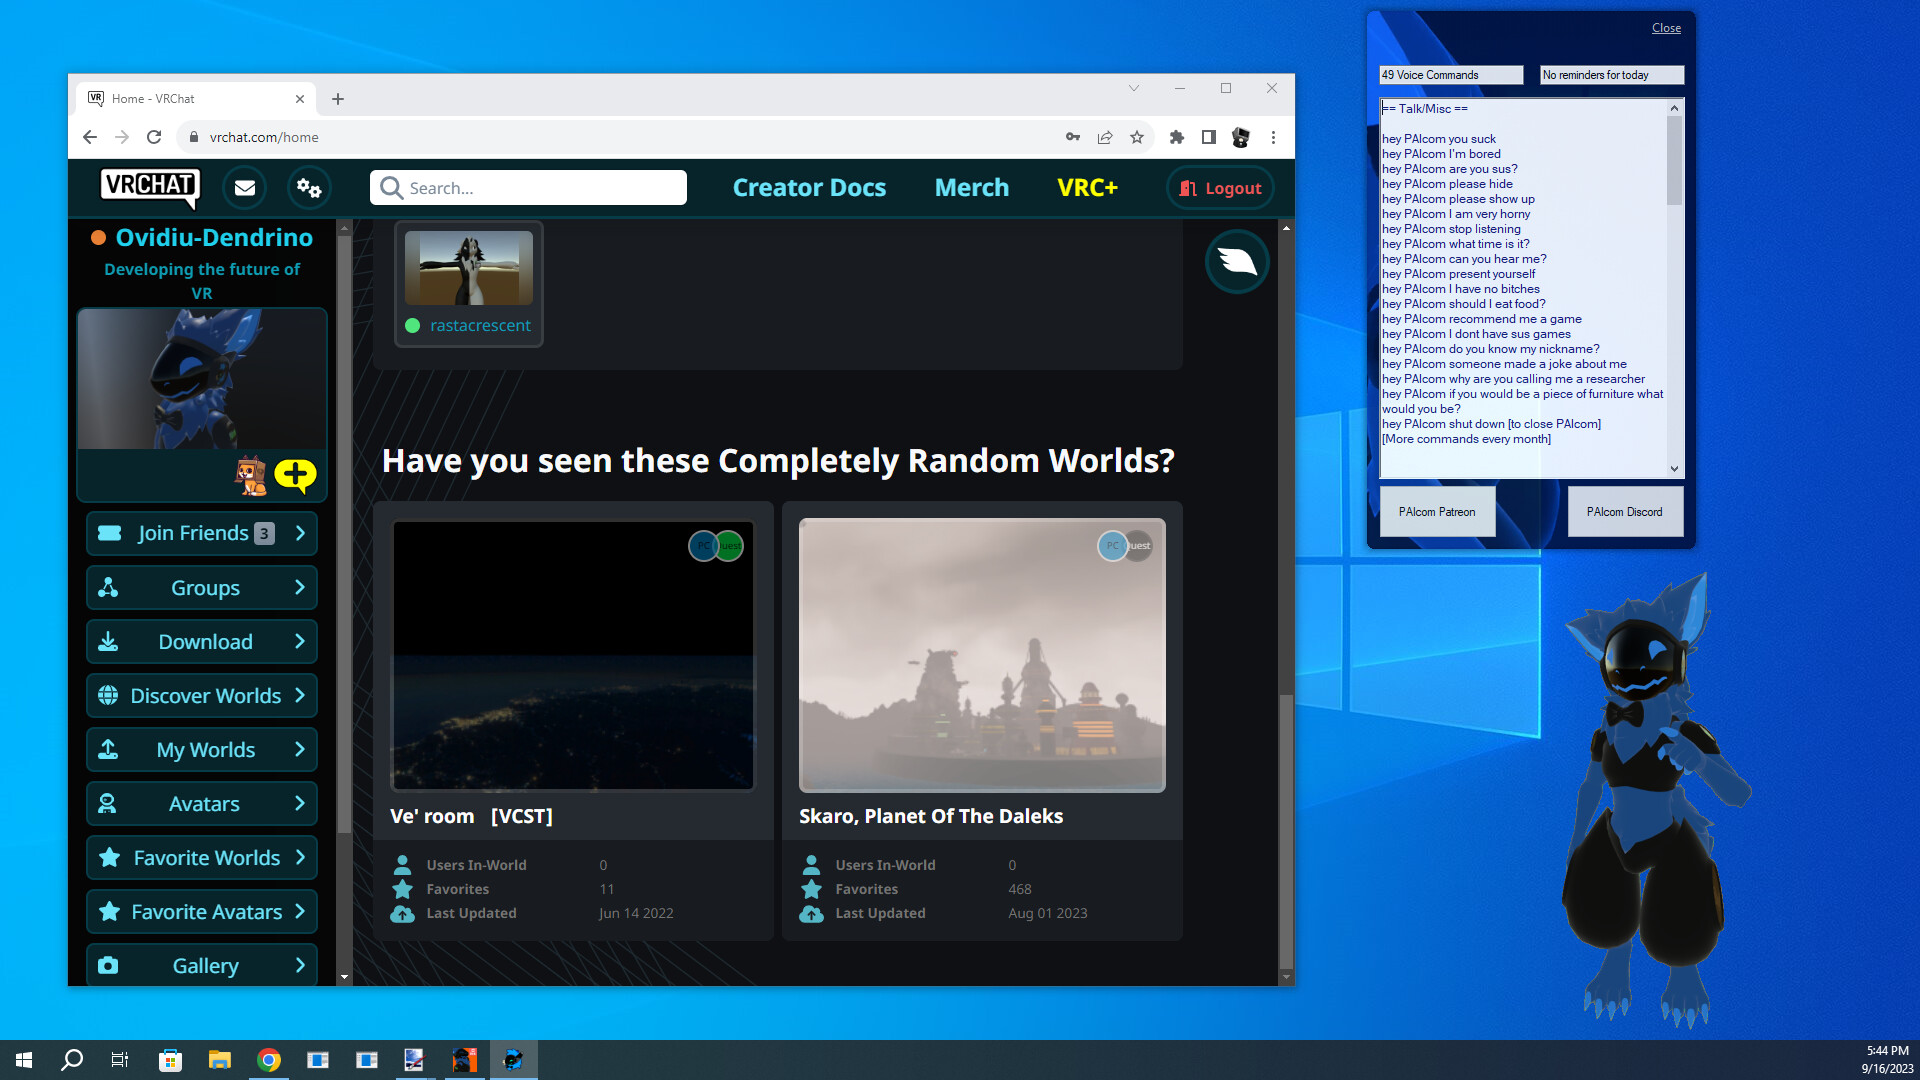This screenshot has height=1080, width=1920.
Task: Click the rastacrescent friend thumbnail
Action: point(468,270)
